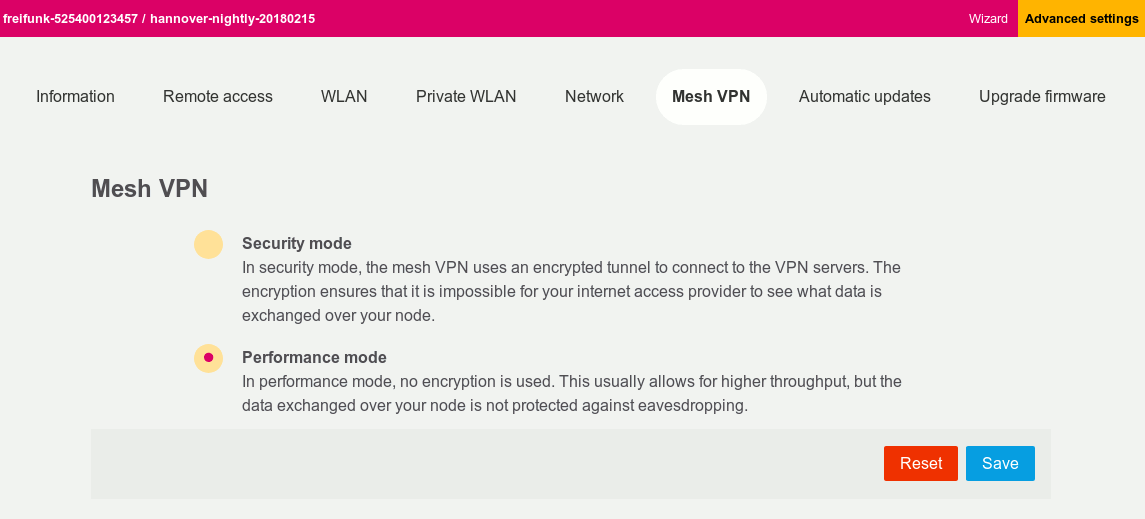Go to the WLAN tab
The height and width of the screenshot is (519, 1145).
[344, 97]
